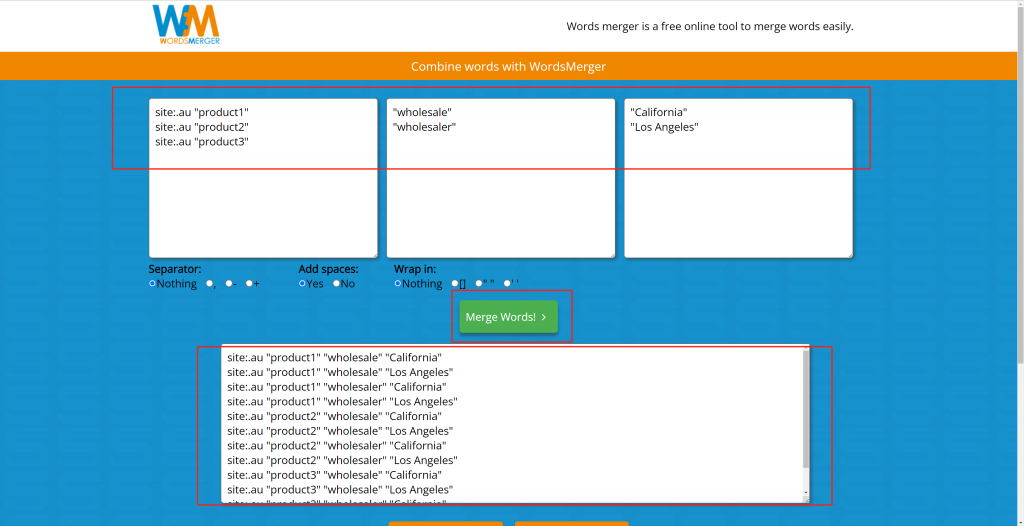The width and height of the screenshot is (1024, 526).
Task: Click the WordsMerger logo
Action: tap(186, 25)
